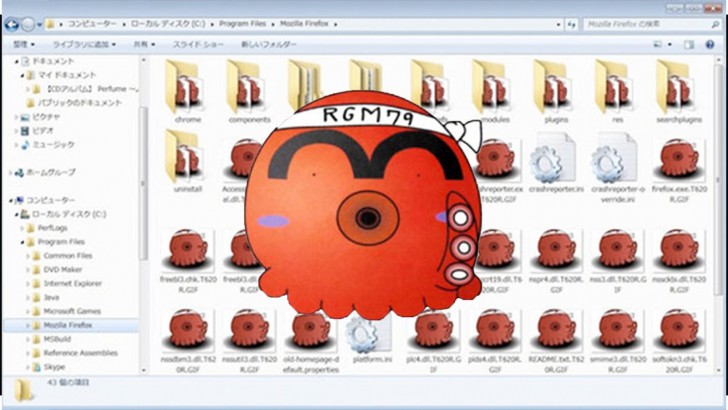Image resolution: width=728 pixels, height=410 pixels.
Task: Select the README.txt.T620R.G2F file icon
Action: [556, 330]
